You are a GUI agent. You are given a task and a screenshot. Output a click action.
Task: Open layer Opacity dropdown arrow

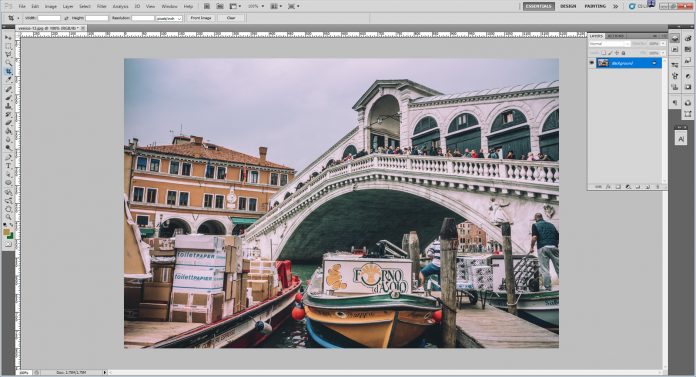pyautogui.click(x=663, y=44)
